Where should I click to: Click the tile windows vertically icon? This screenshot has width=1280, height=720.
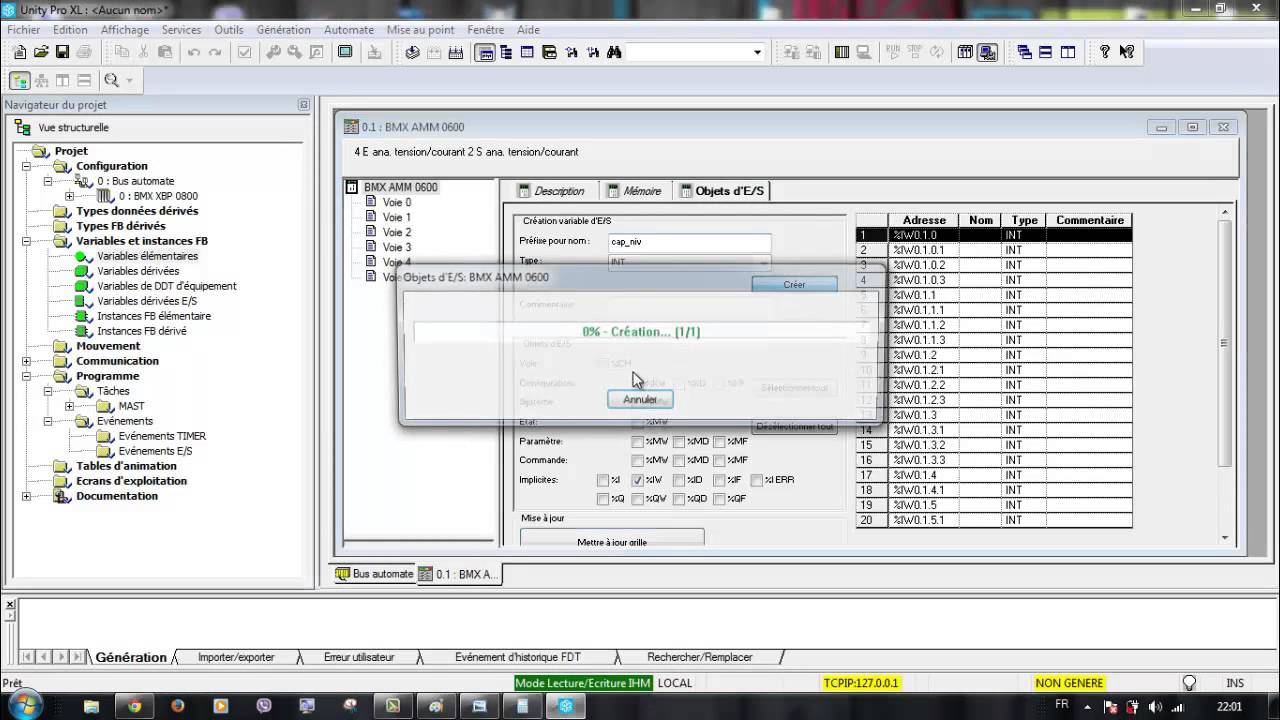point(1068,52)
